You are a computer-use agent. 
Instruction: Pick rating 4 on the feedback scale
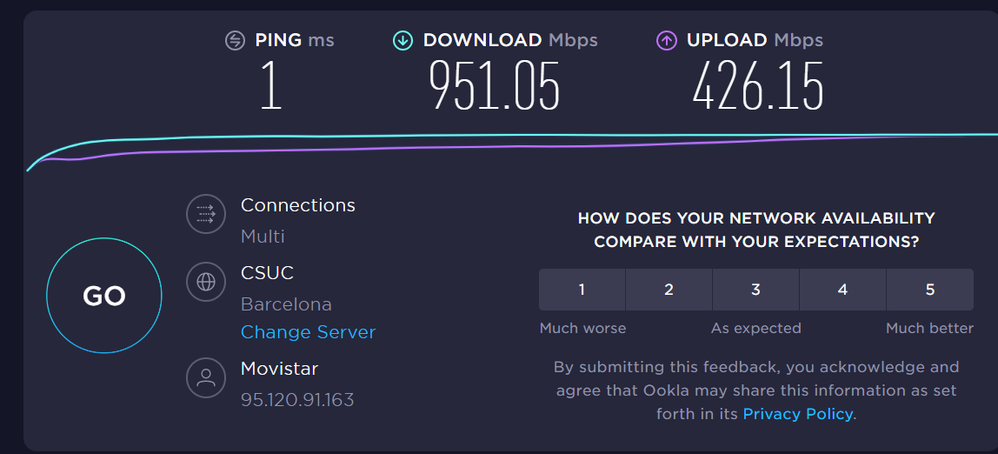click(x=843, y=290)
